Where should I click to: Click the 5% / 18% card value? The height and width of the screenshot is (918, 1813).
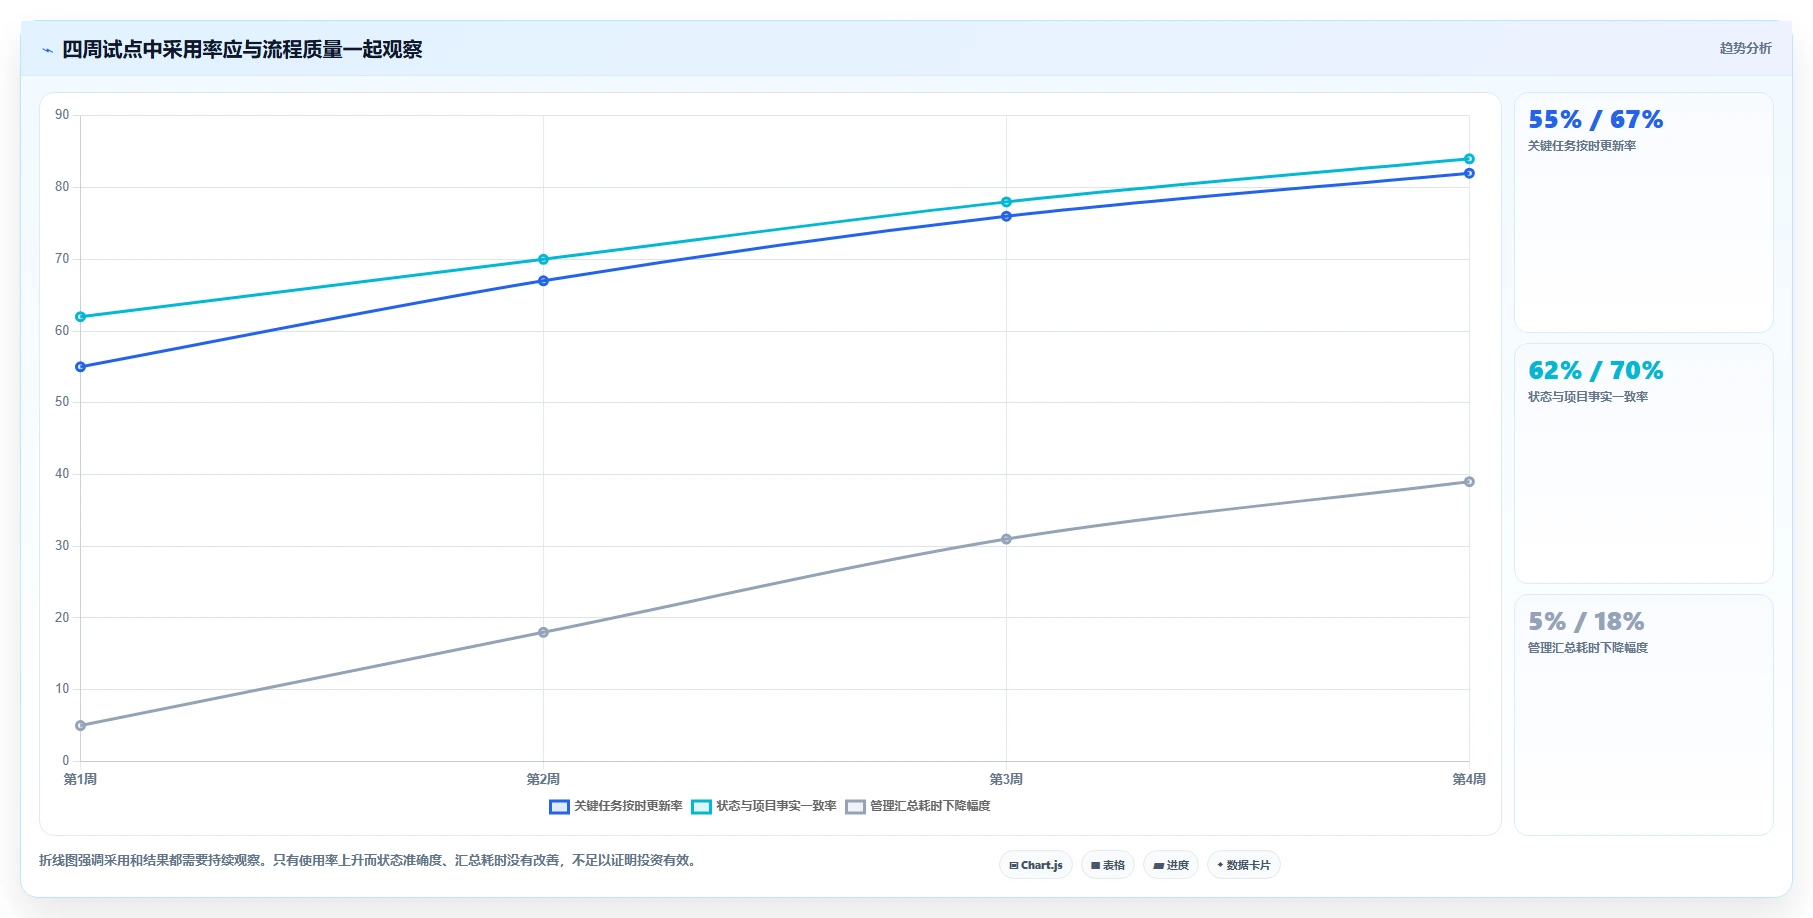[1586, 622]
